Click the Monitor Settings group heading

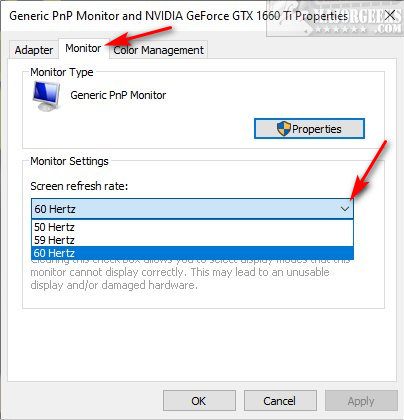[x=69, y=161]
